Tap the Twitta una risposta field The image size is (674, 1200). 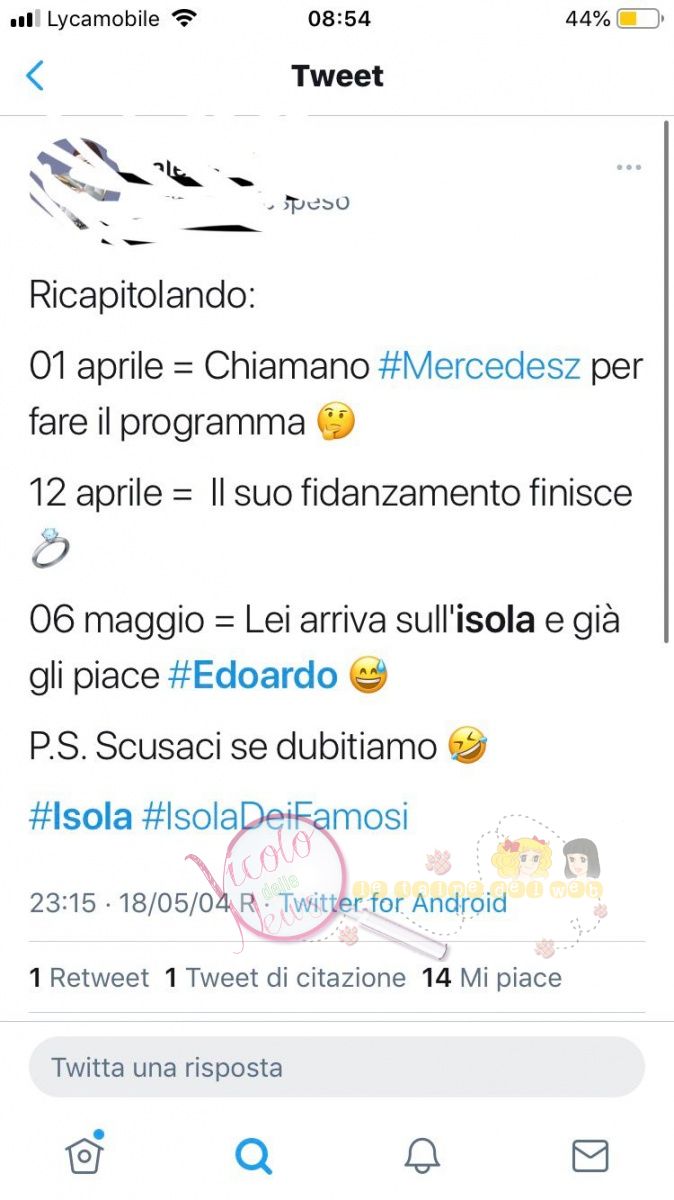[x=337, y=1067]
